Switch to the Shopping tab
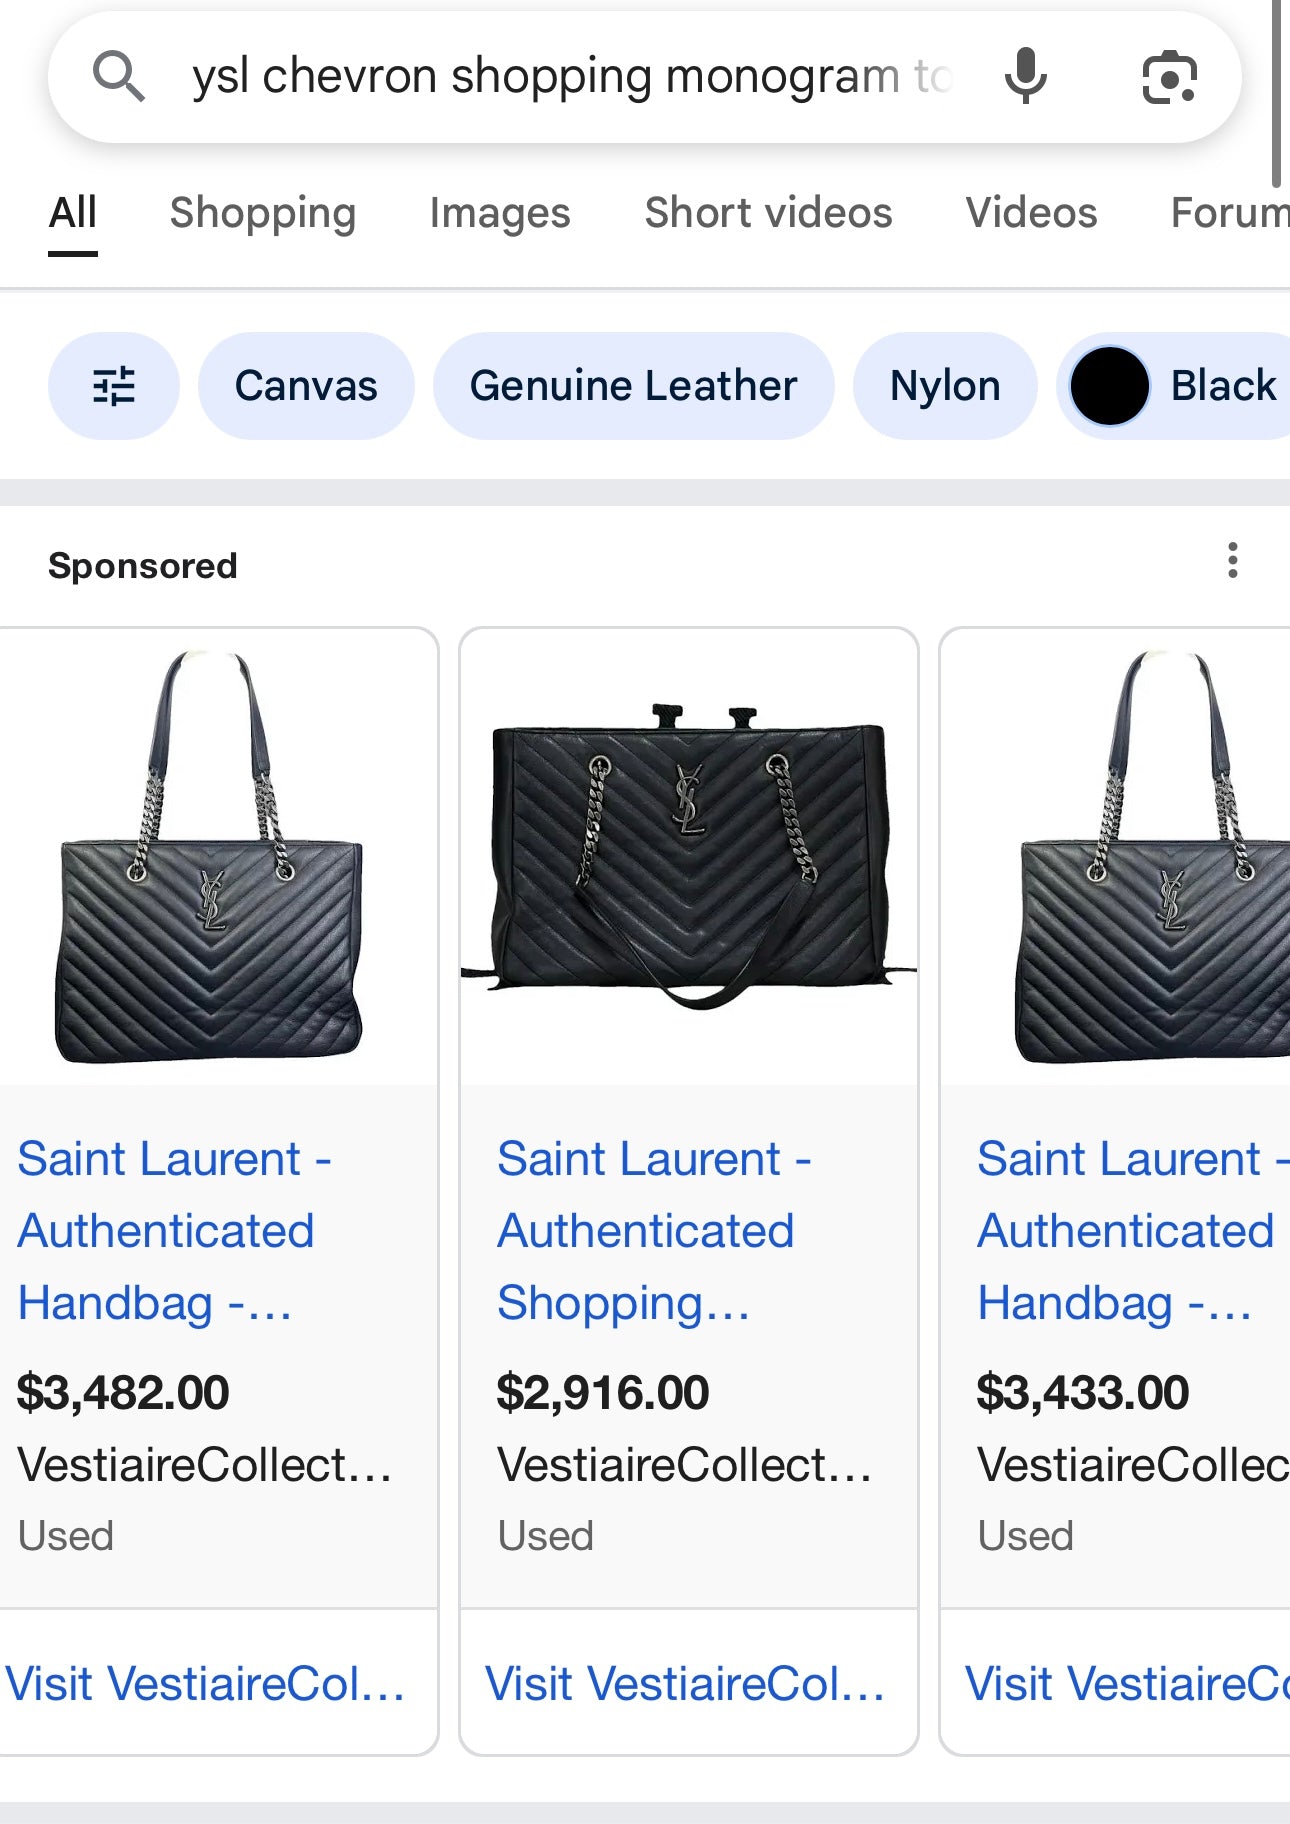Image resolution: width=1290 pixels, height=1824 pixels. coord(263,212)
